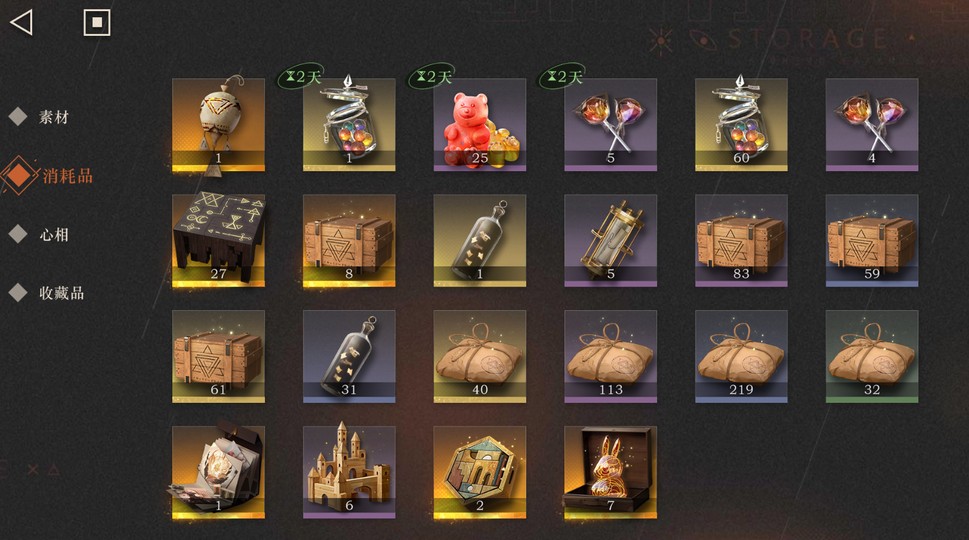Select the black rune table item
This screenshot has height=540, width=969.
pos(218,241)
